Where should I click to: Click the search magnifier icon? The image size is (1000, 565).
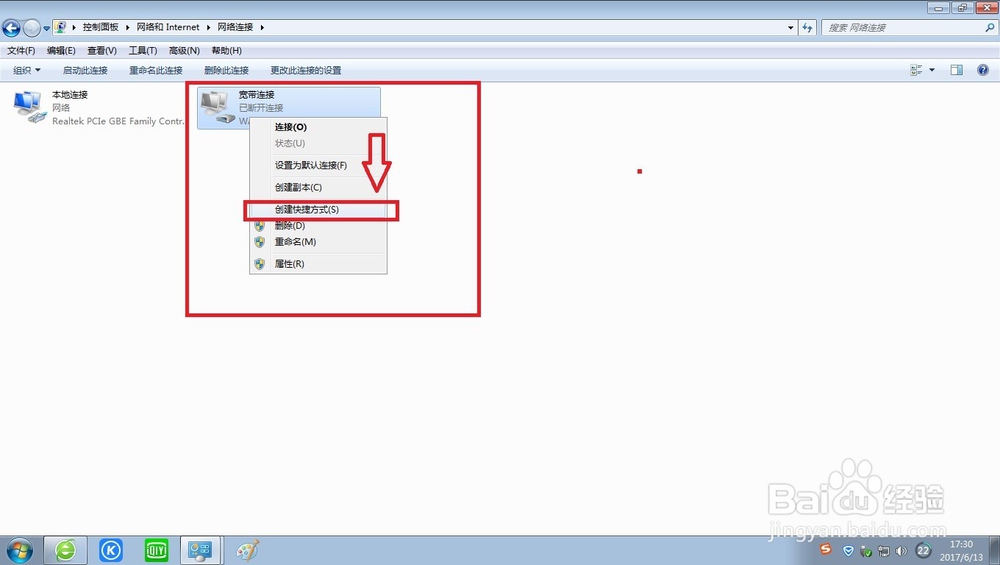990,27
